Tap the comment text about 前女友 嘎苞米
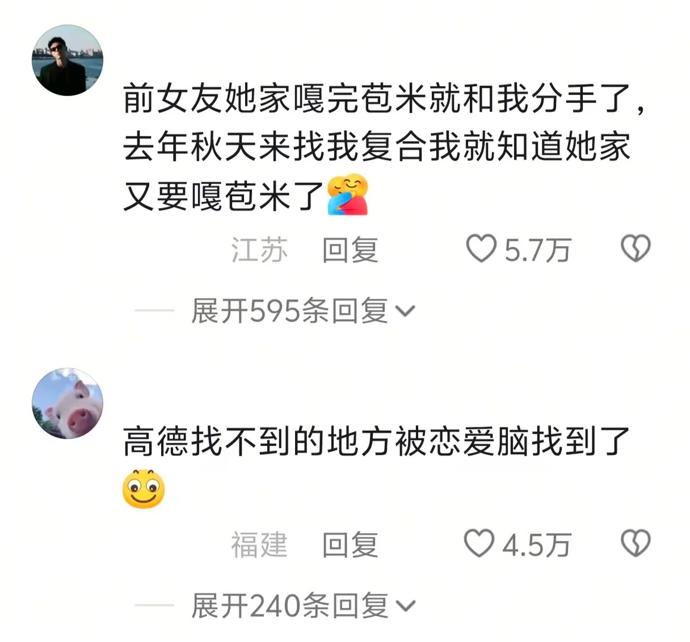690x642 pixels. click(384, 147)
